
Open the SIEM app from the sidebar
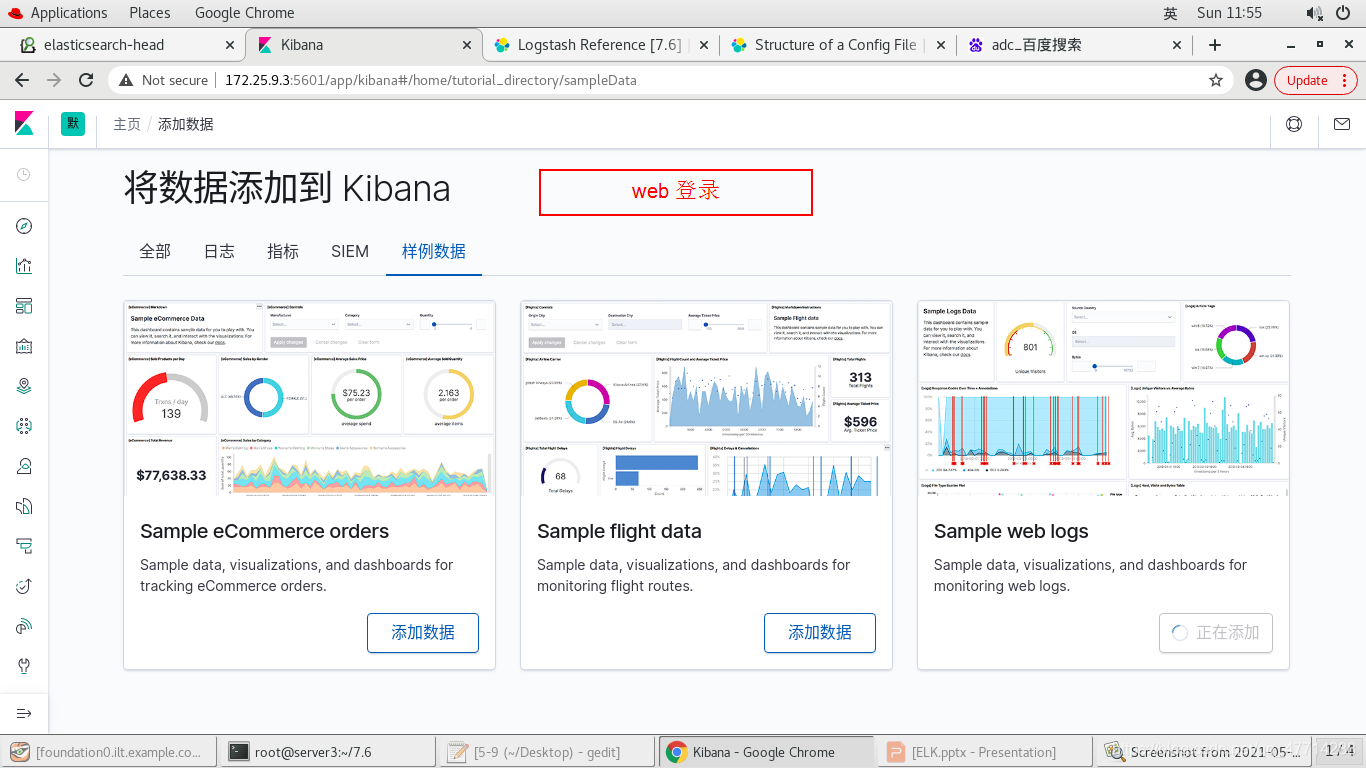point(24,626)
